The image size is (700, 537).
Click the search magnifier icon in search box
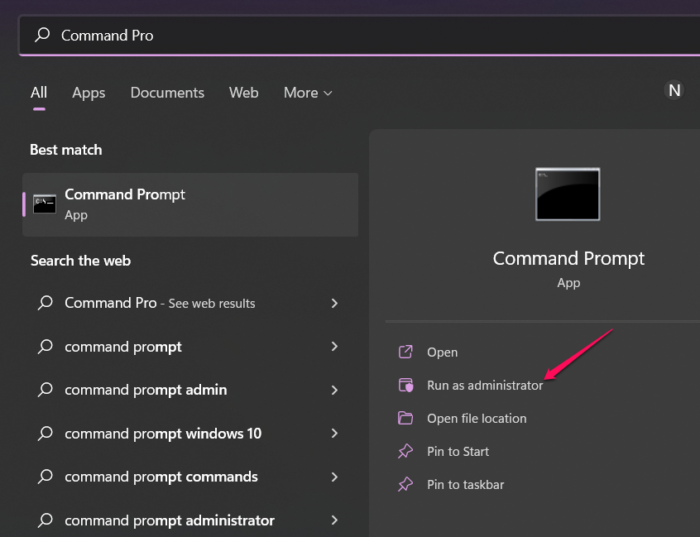pos(42,35)
